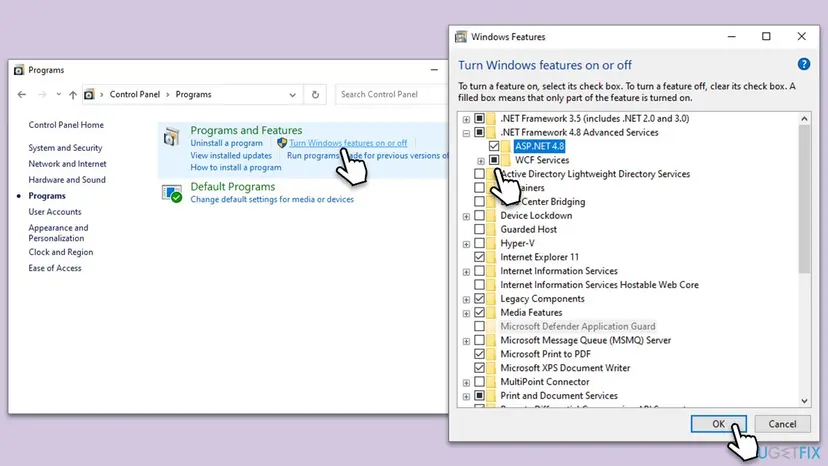Click folder icon next to MultiPoint Connector

(491, 381)
